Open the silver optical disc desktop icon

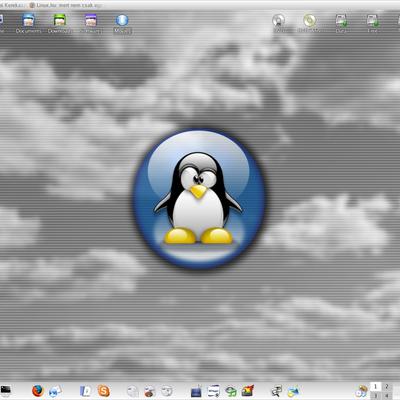278,21
